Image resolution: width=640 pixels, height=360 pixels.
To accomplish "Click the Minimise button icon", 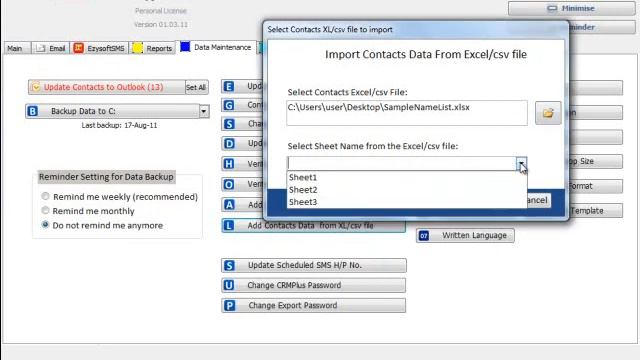I will 552,8.
